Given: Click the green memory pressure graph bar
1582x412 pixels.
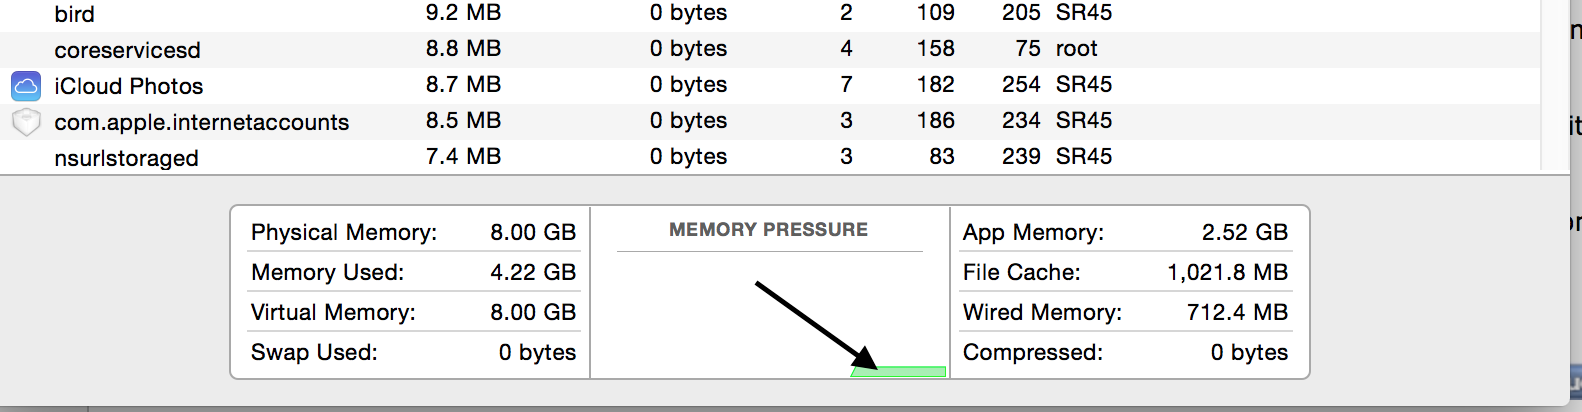Looking at the screenshot, I should (898, 372).
